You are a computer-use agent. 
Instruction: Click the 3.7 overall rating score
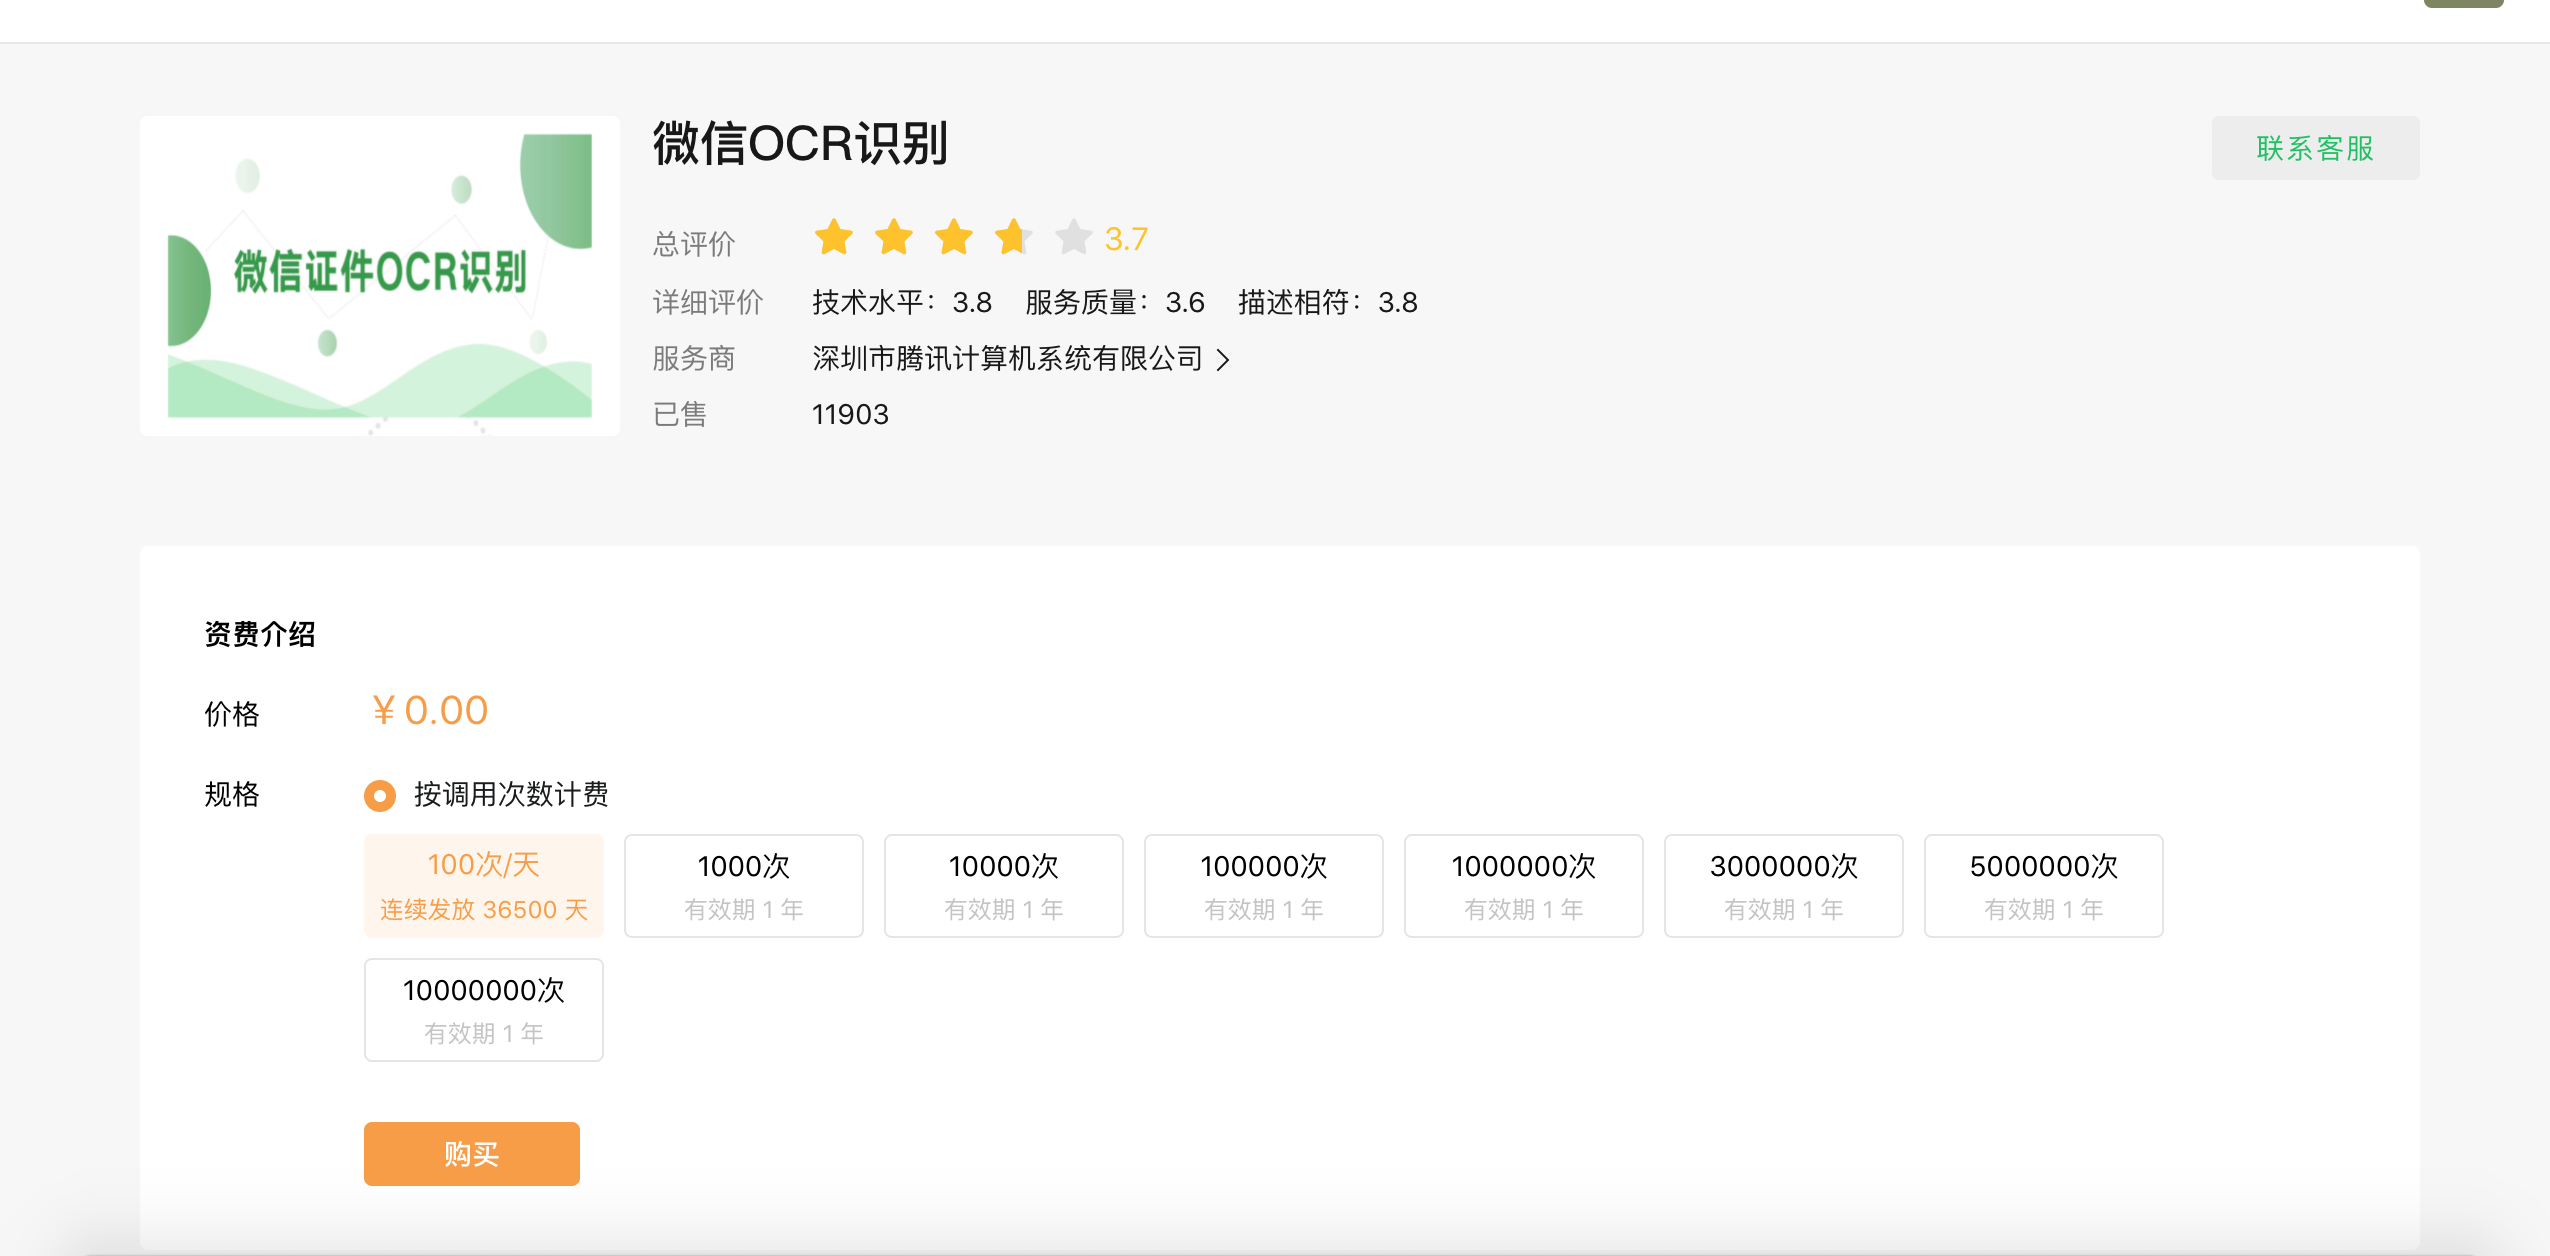coord(1126,239)
